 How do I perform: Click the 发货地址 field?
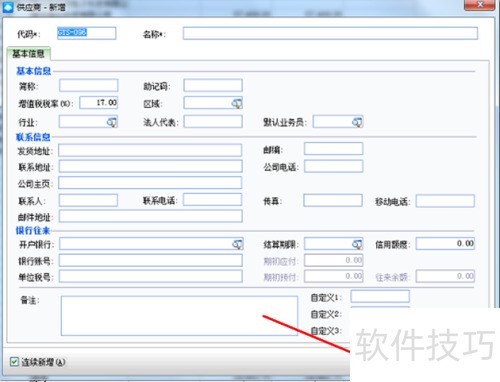(150, 150)
